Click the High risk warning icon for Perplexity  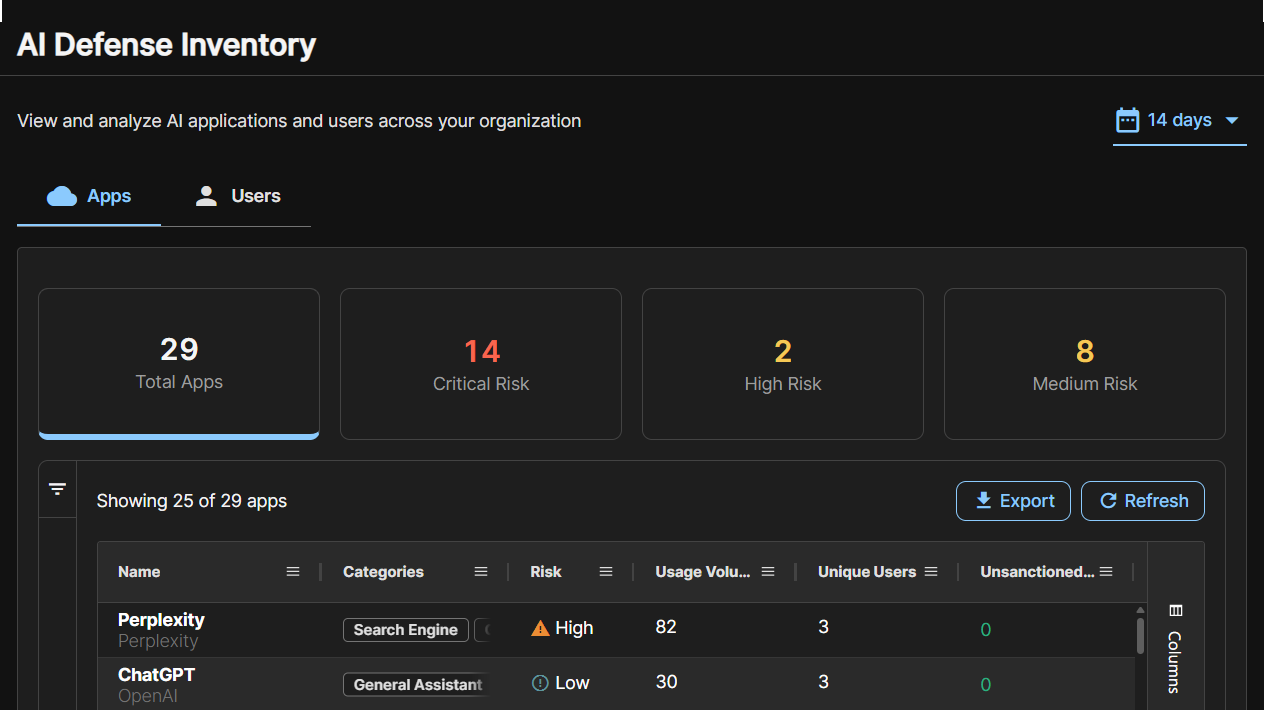(540, 628)
